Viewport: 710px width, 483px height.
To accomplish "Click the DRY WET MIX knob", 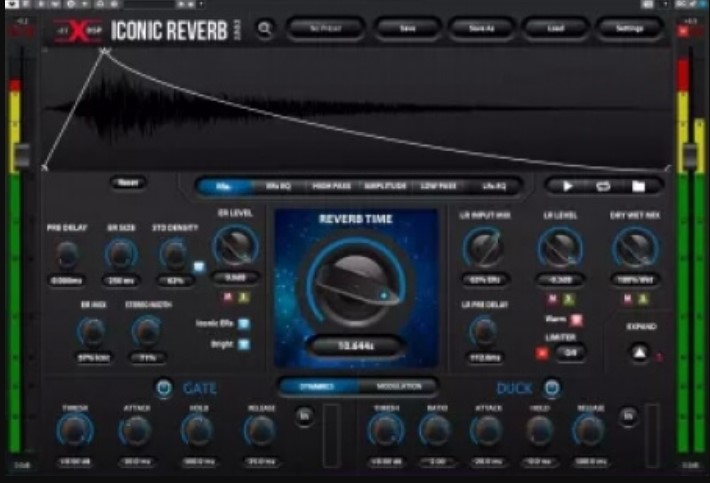I will (634, 249).
